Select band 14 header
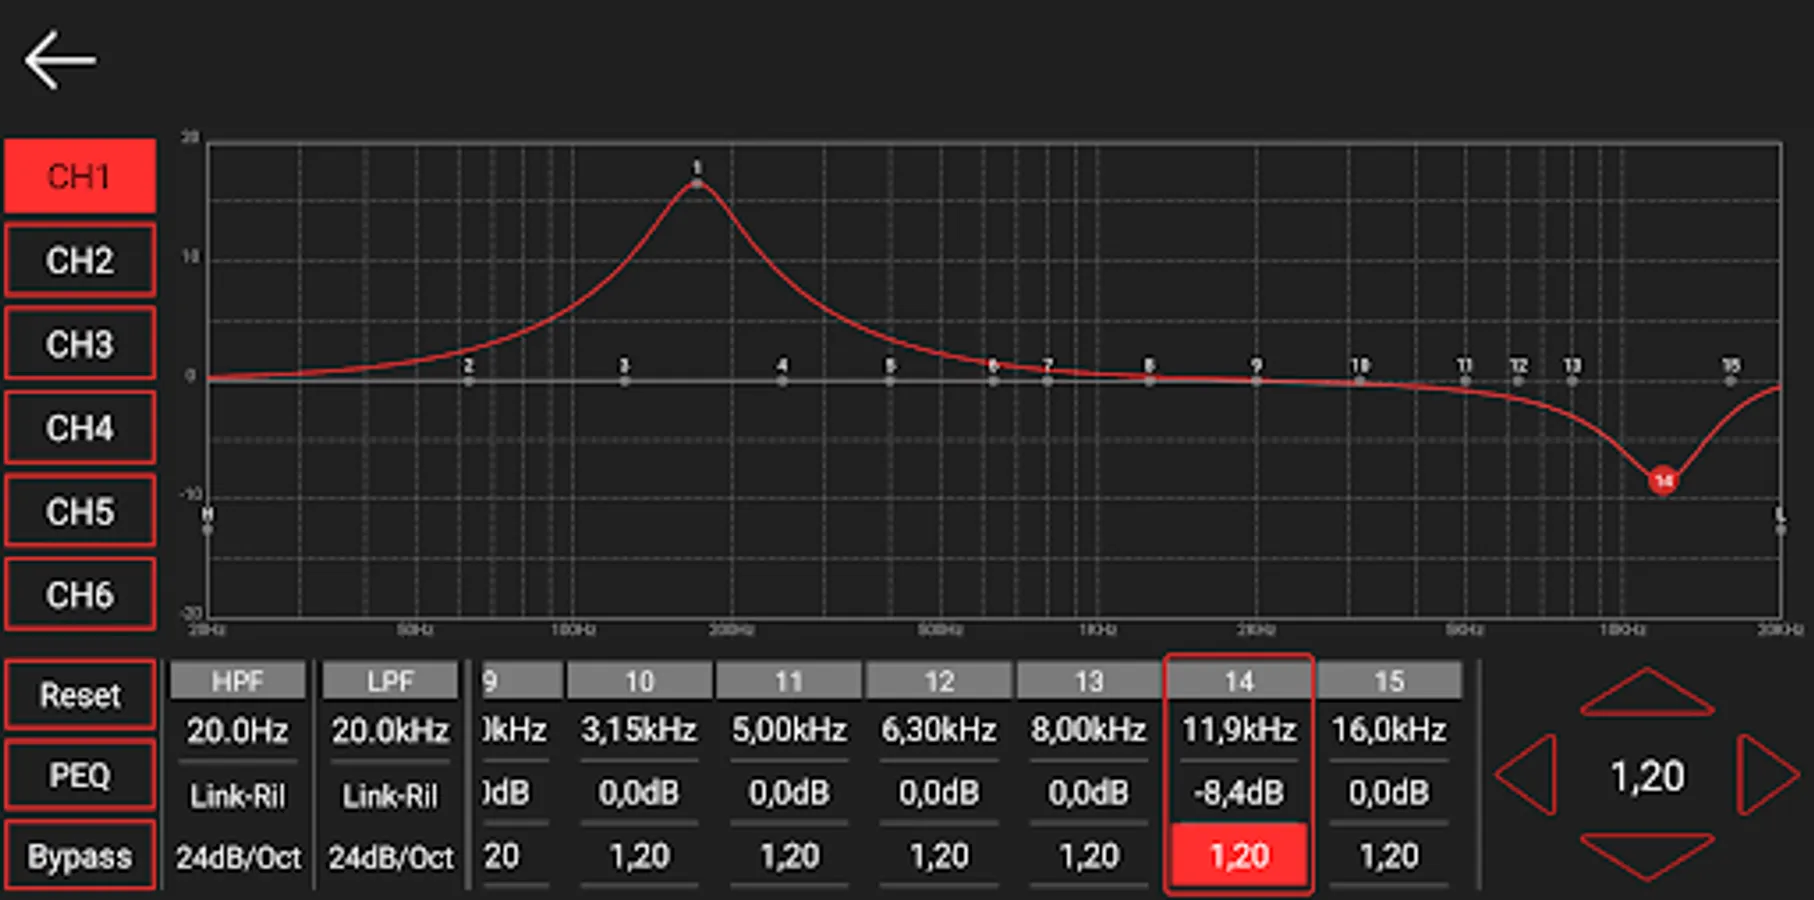This screenshot has height=900, width=1814. [1239, 681]
